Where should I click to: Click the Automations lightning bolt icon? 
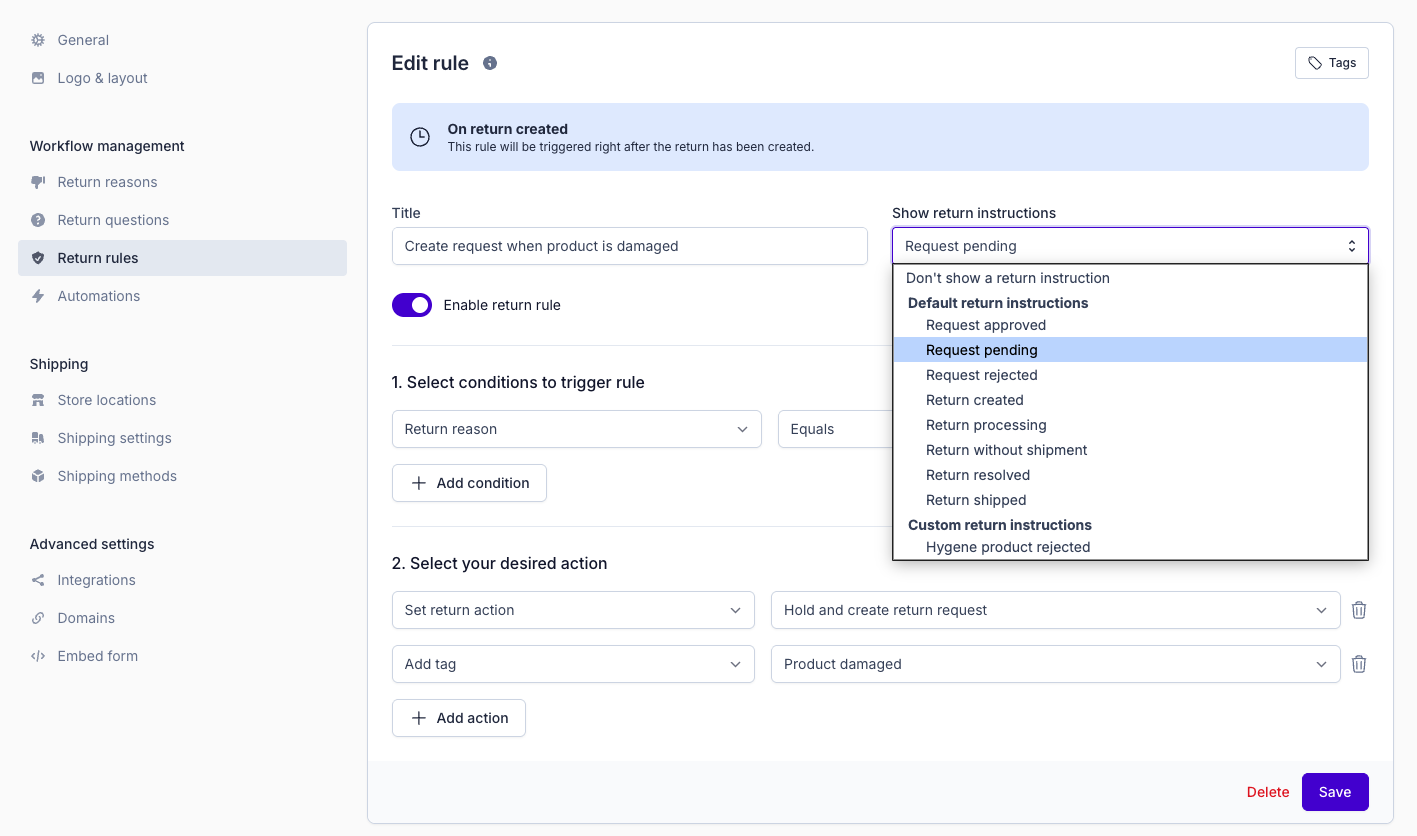[x=38, y=296]
